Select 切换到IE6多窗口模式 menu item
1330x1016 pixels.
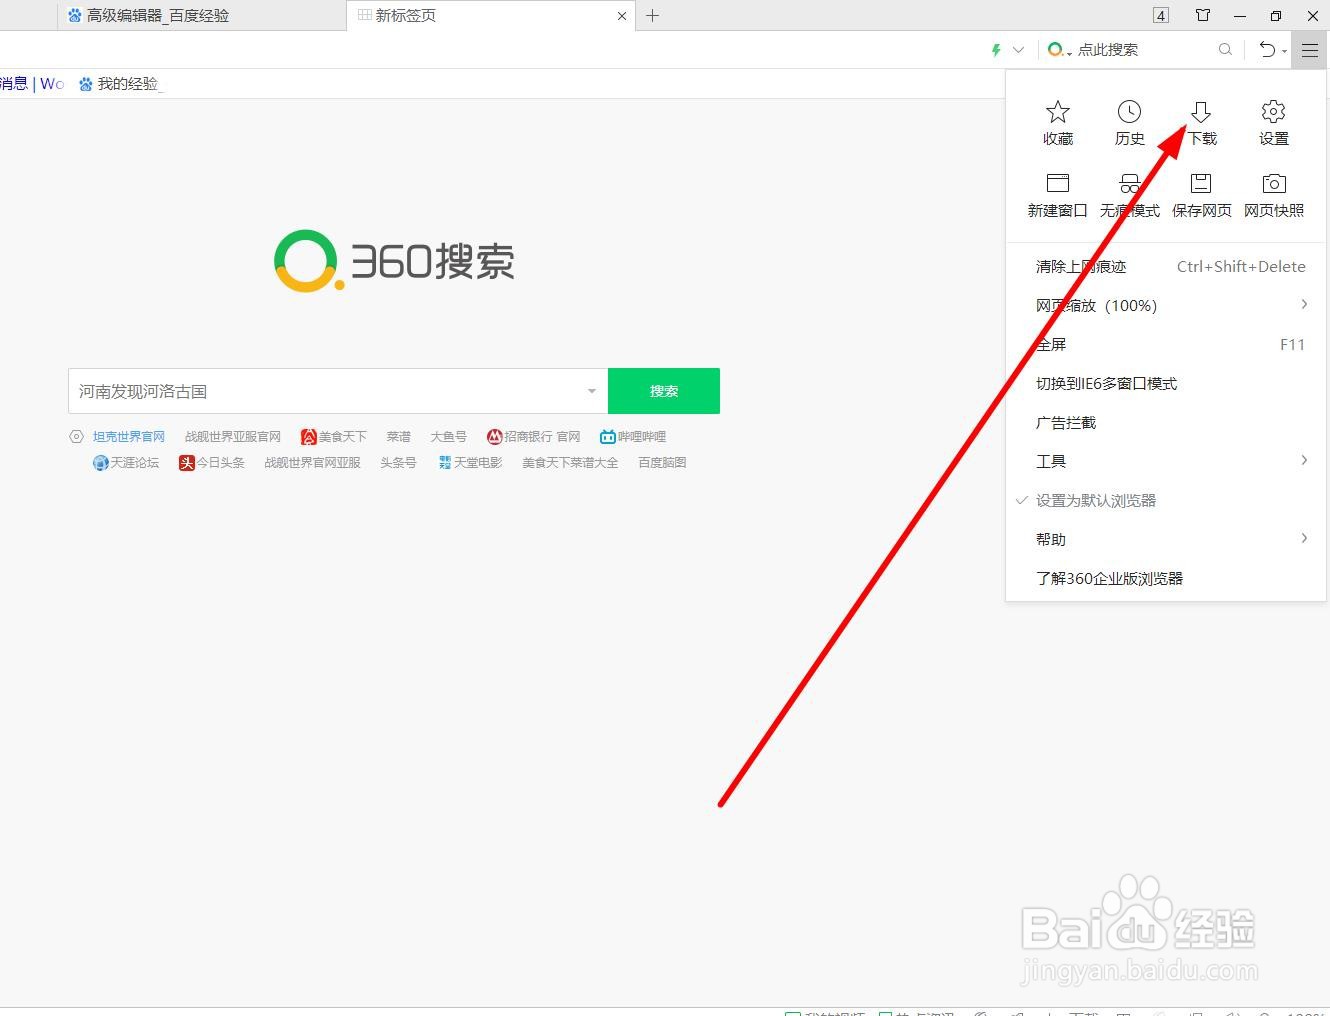[x=1166, y=384]
